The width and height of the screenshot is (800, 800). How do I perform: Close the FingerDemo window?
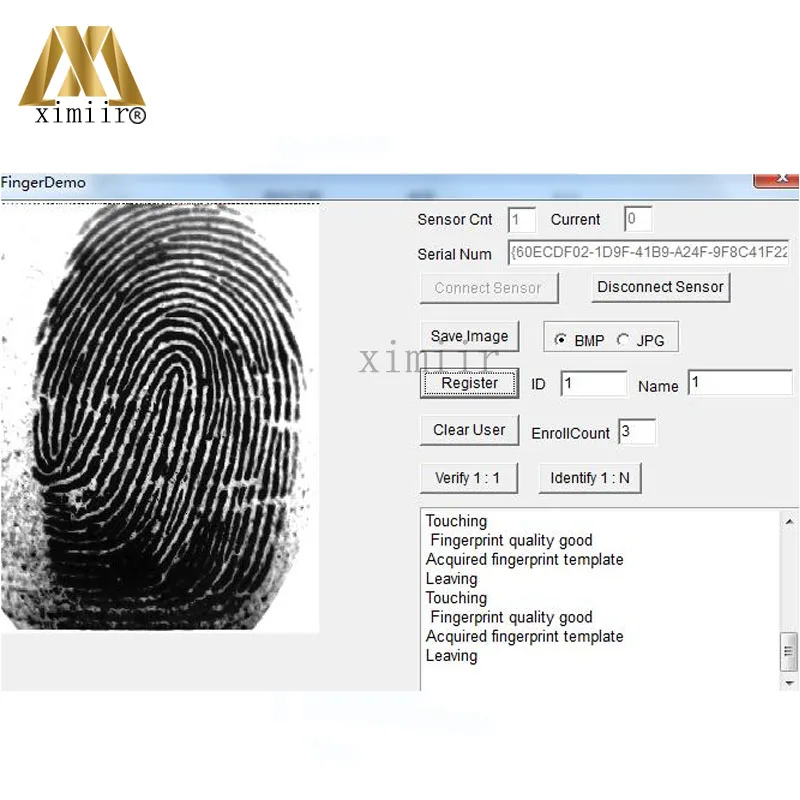coord(777,180)
